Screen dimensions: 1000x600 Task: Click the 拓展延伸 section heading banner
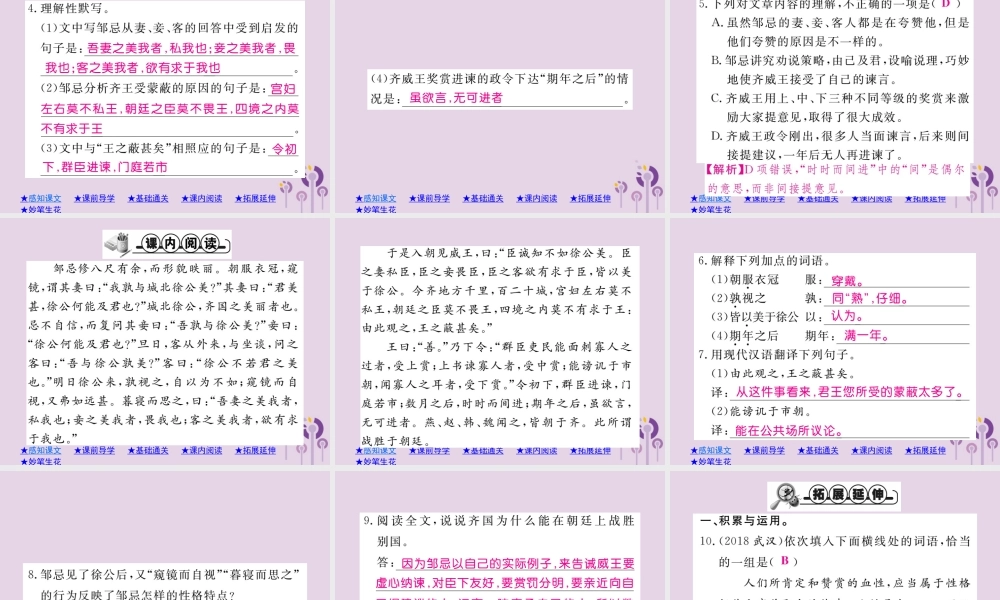pos(834,496)
